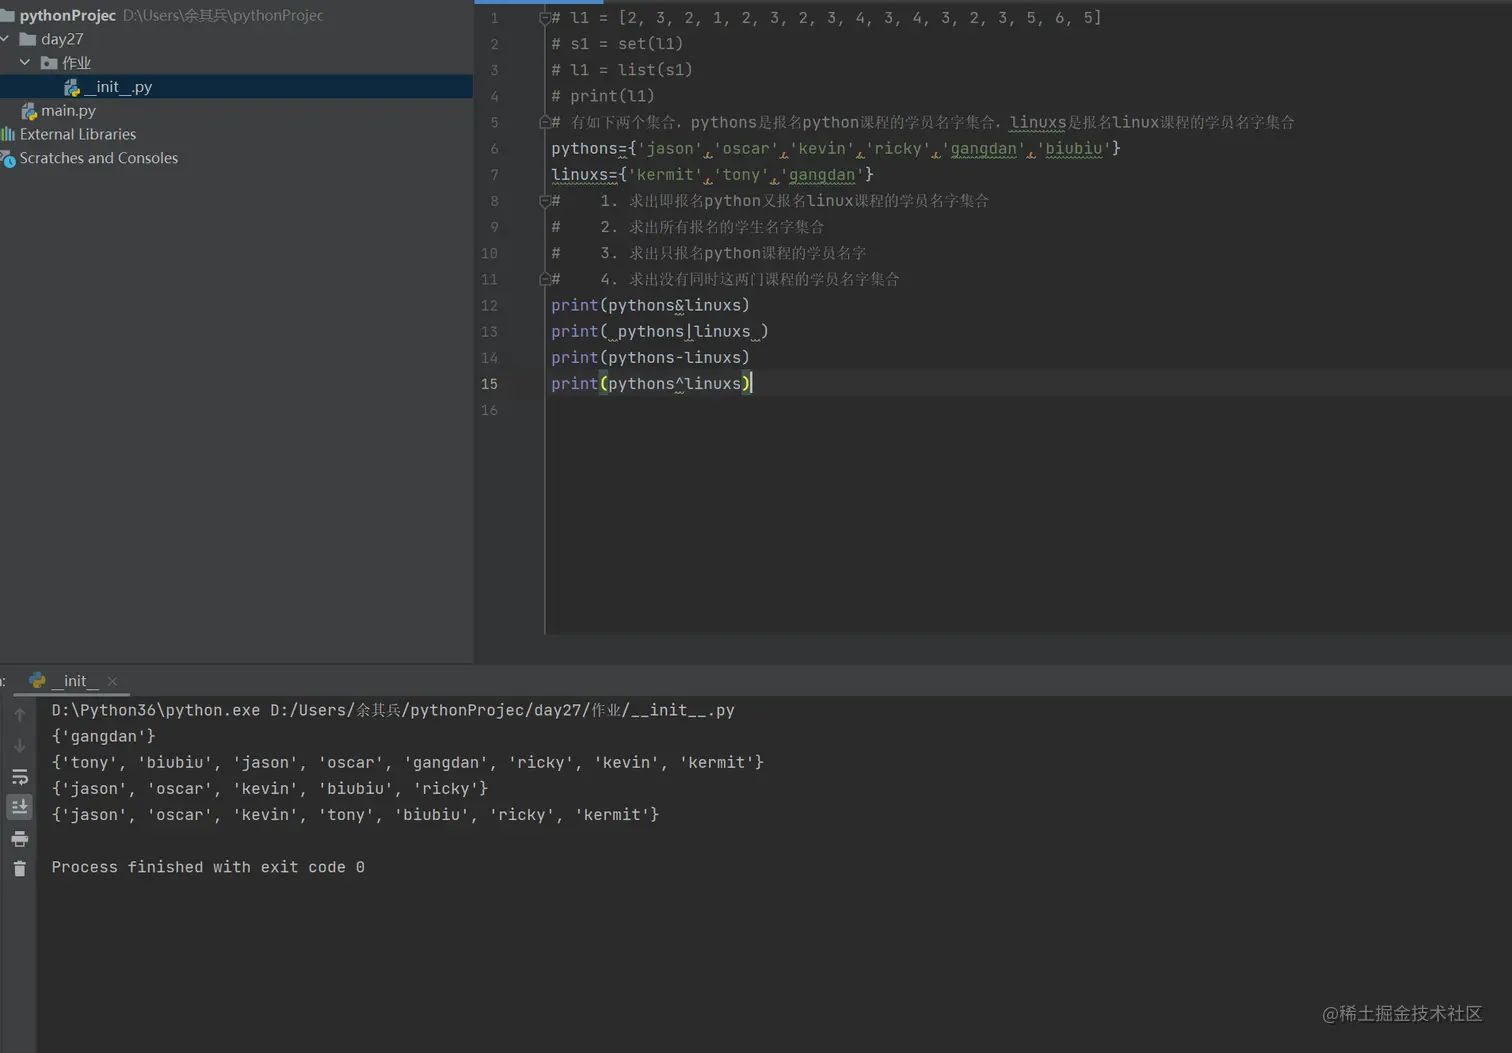Toggle Scroll to End in run console
Image resolution: width=1512 pixels, height=1053 pixels.
(20, 807)
